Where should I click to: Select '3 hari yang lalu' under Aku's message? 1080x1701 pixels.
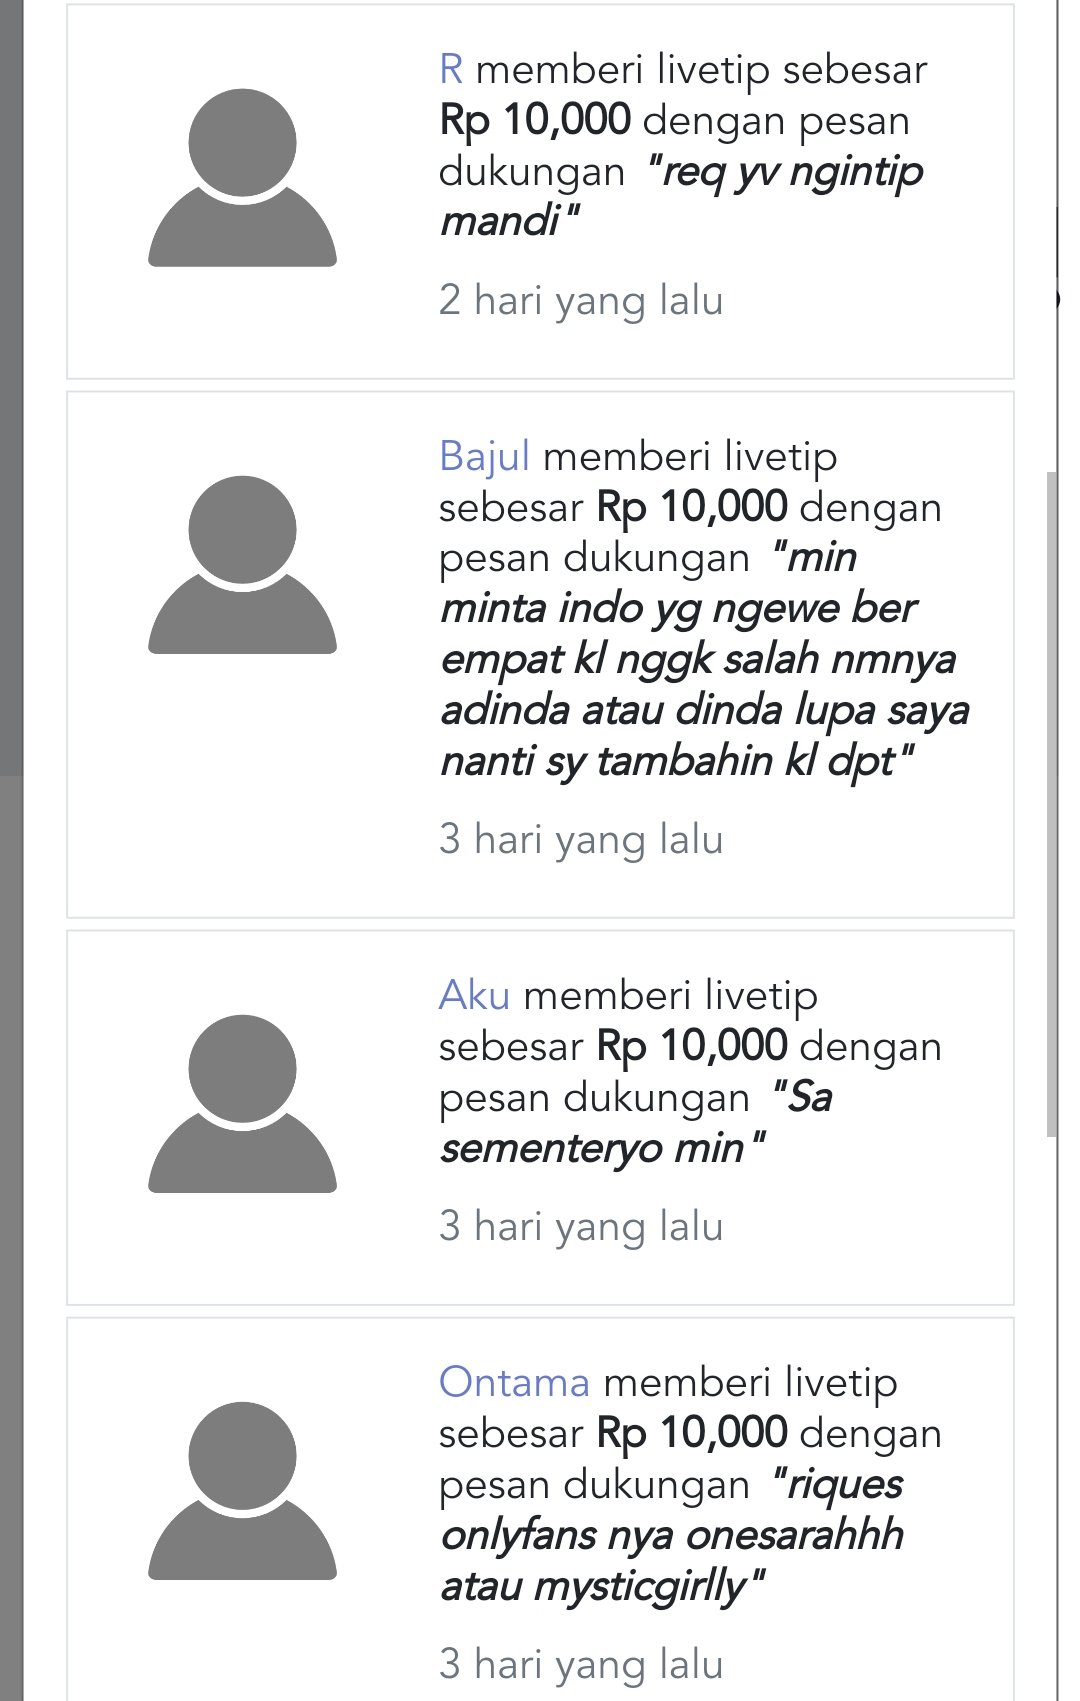[x=581, y=1226]
